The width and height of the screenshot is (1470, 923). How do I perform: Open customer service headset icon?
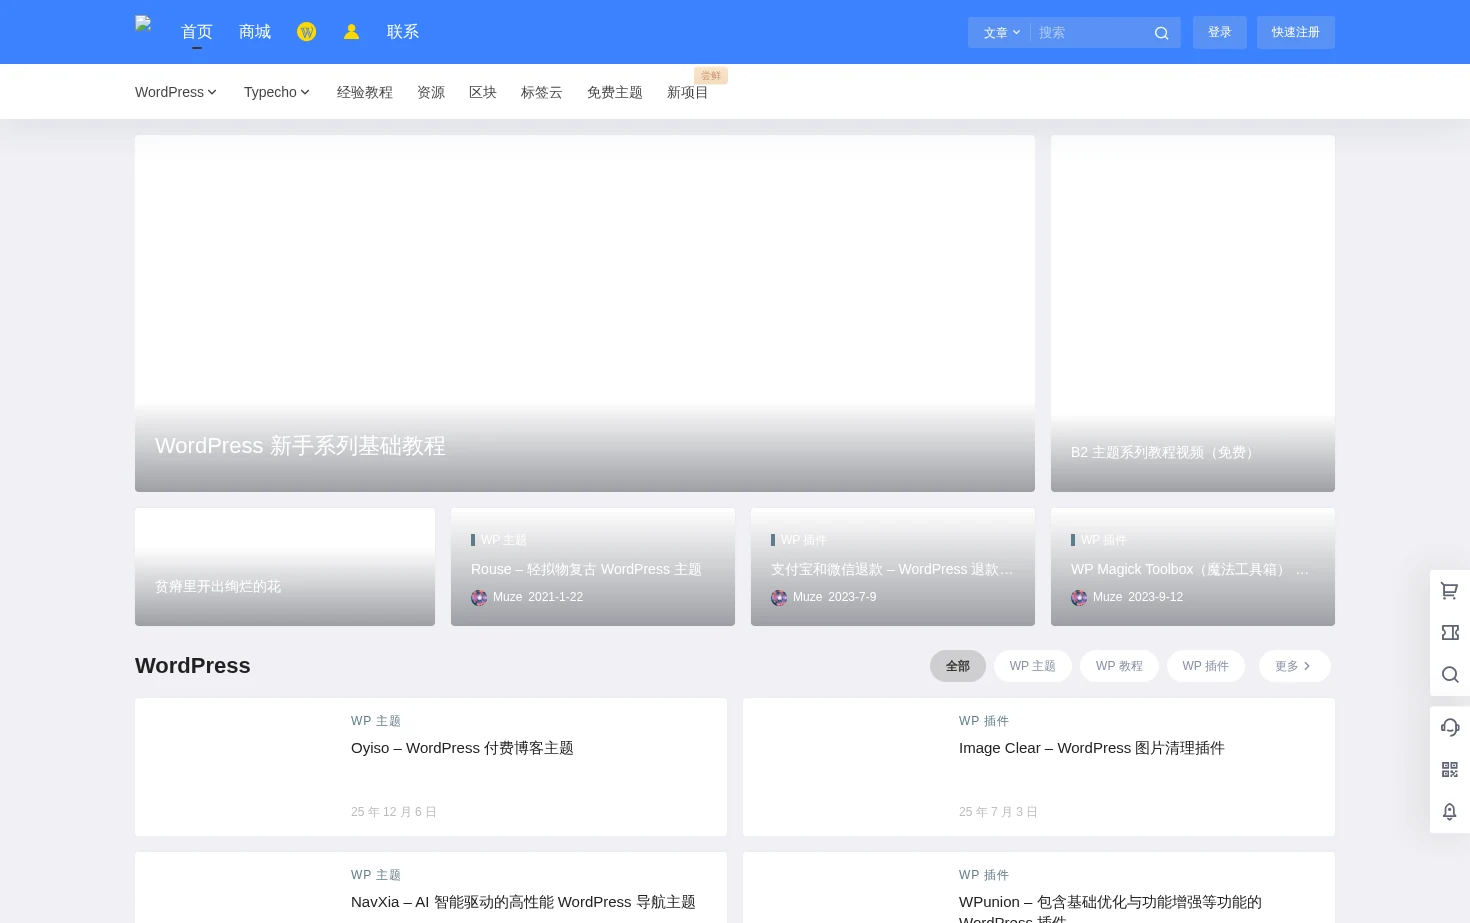tap(1450, 727)
